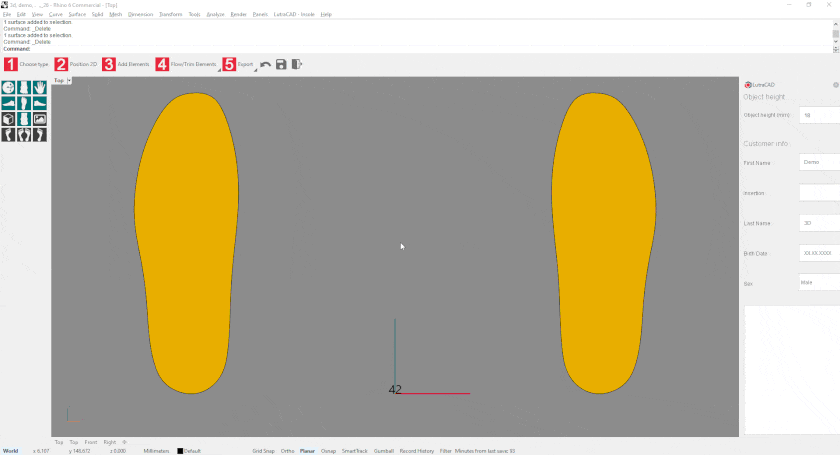Click the Default layer black color swatch
The image size is (840, 455).
(180, 451)
